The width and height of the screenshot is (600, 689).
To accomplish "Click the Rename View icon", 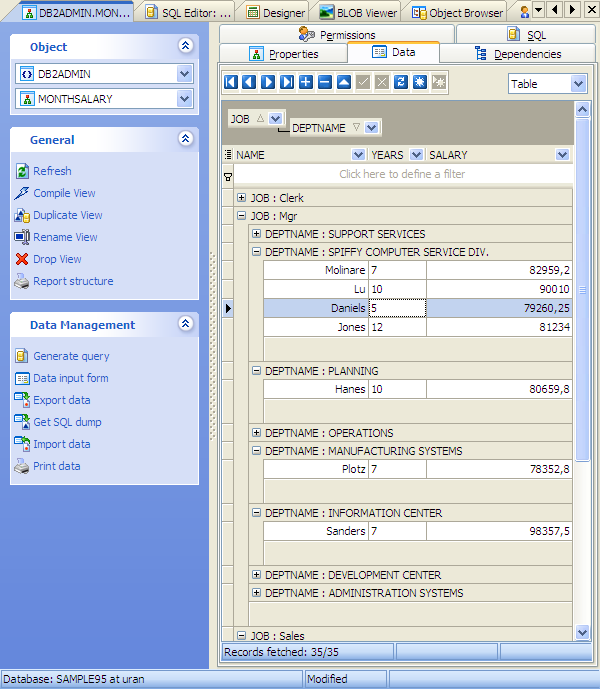I will [x=22, y=237].
